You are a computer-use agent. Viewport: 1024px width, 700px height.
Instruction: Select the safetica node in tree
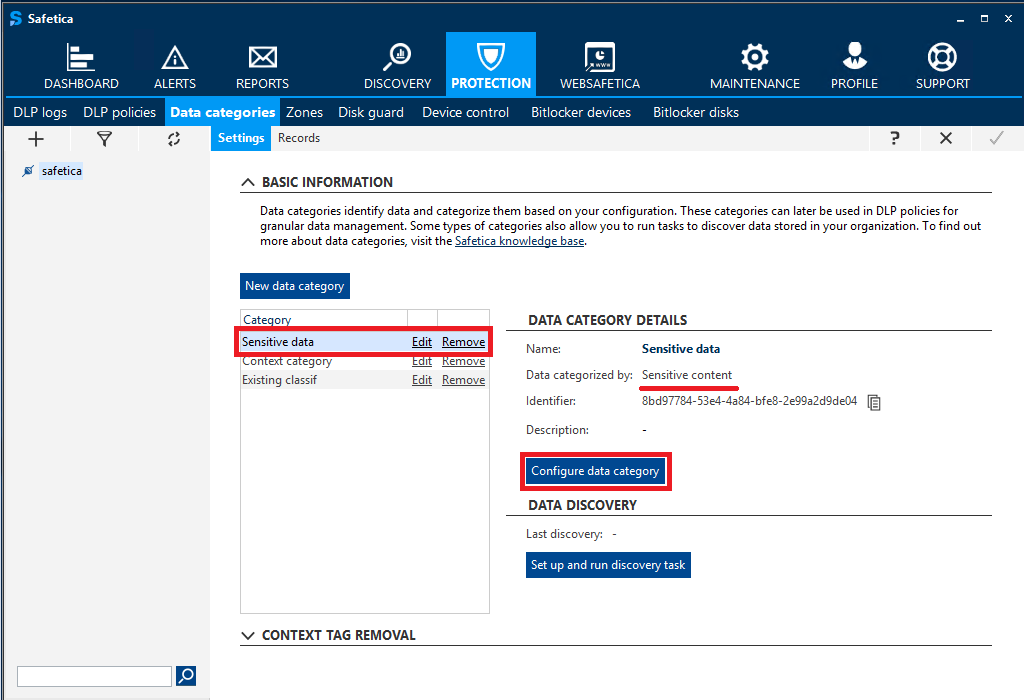point(61,171)
